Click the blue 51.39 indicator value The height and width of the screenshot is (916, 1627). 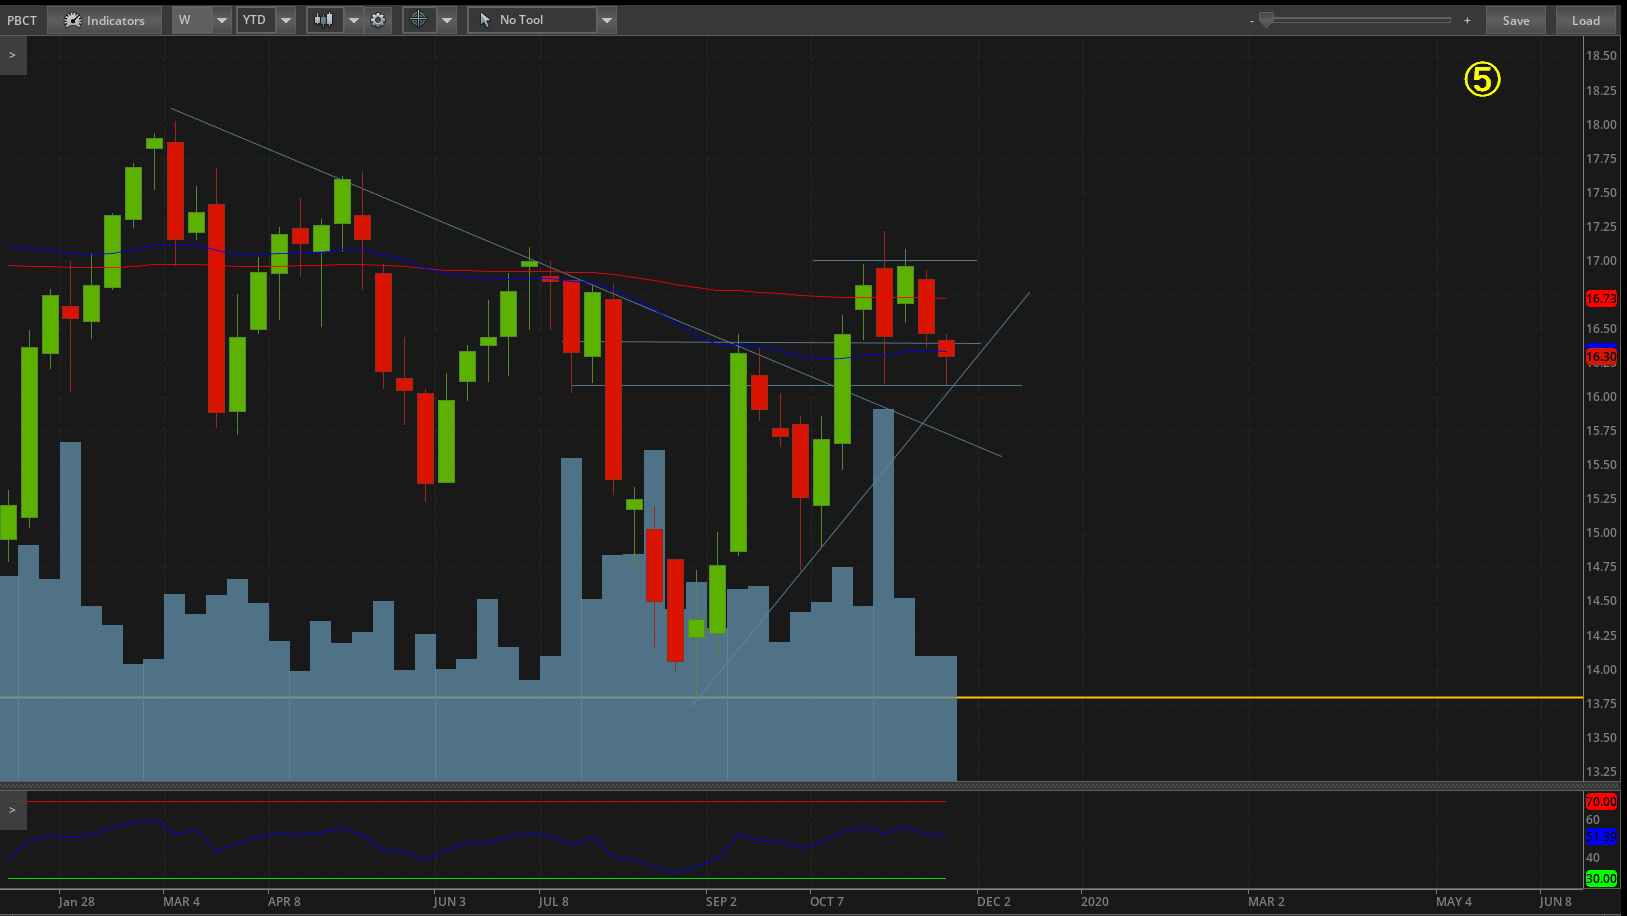coord(1601,837)
